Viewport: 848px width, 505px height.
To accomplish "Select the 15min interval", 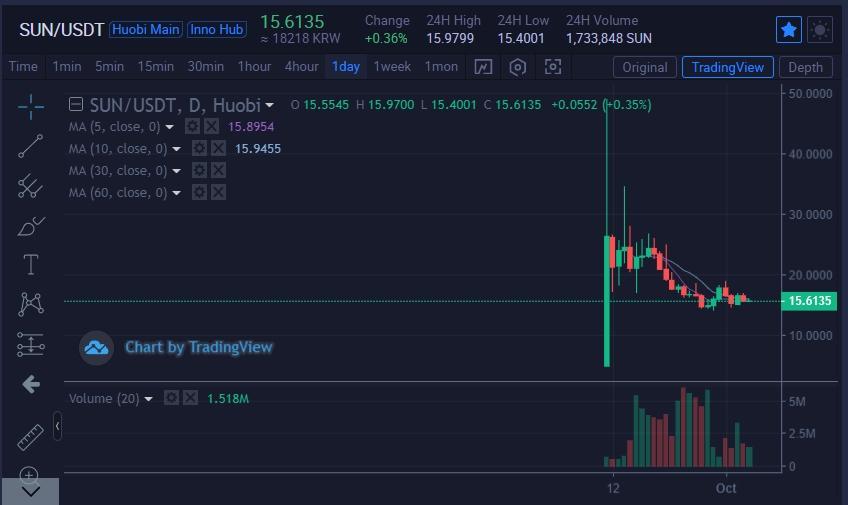I will pos(156,67).
